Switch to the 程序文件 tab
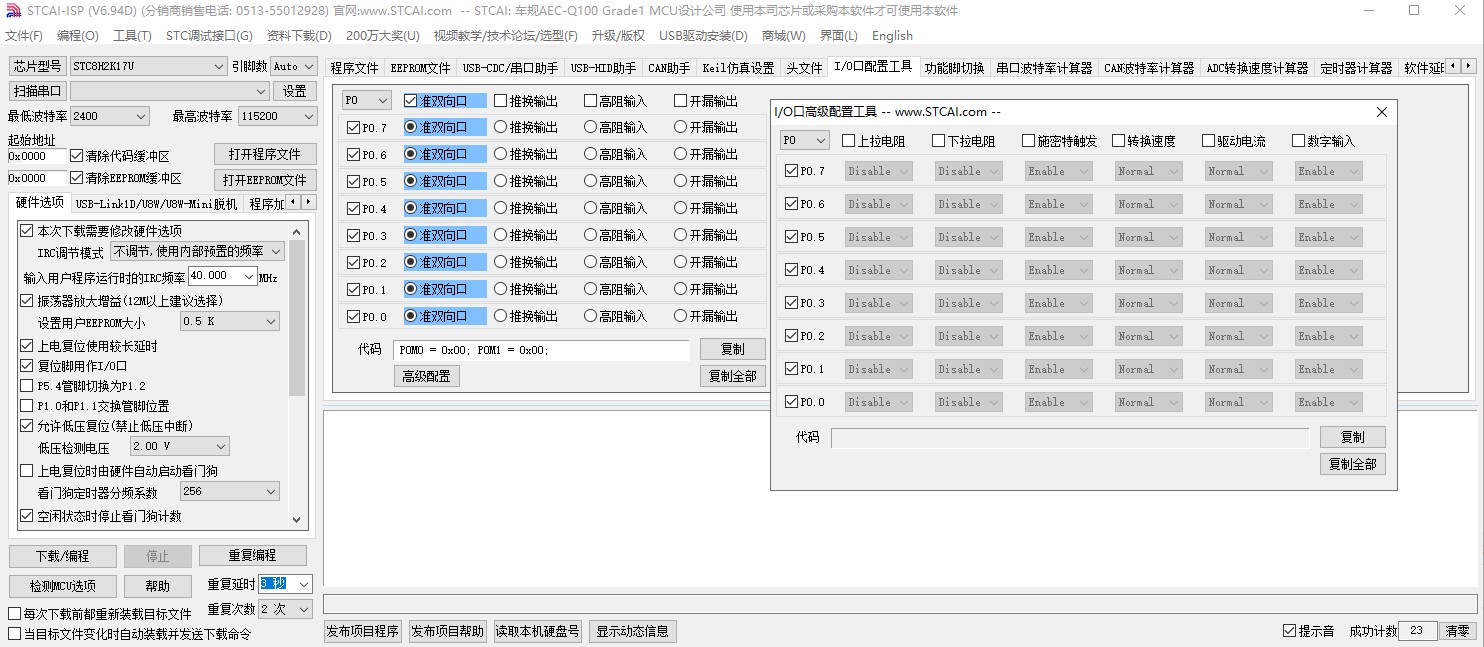 click(x=355, y=68)
